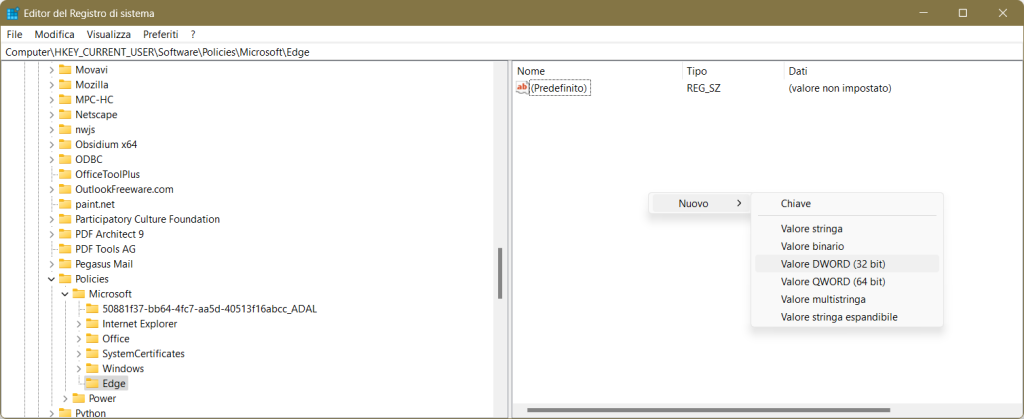Expand the Internet Explorer key

click(x=79, y=324)
